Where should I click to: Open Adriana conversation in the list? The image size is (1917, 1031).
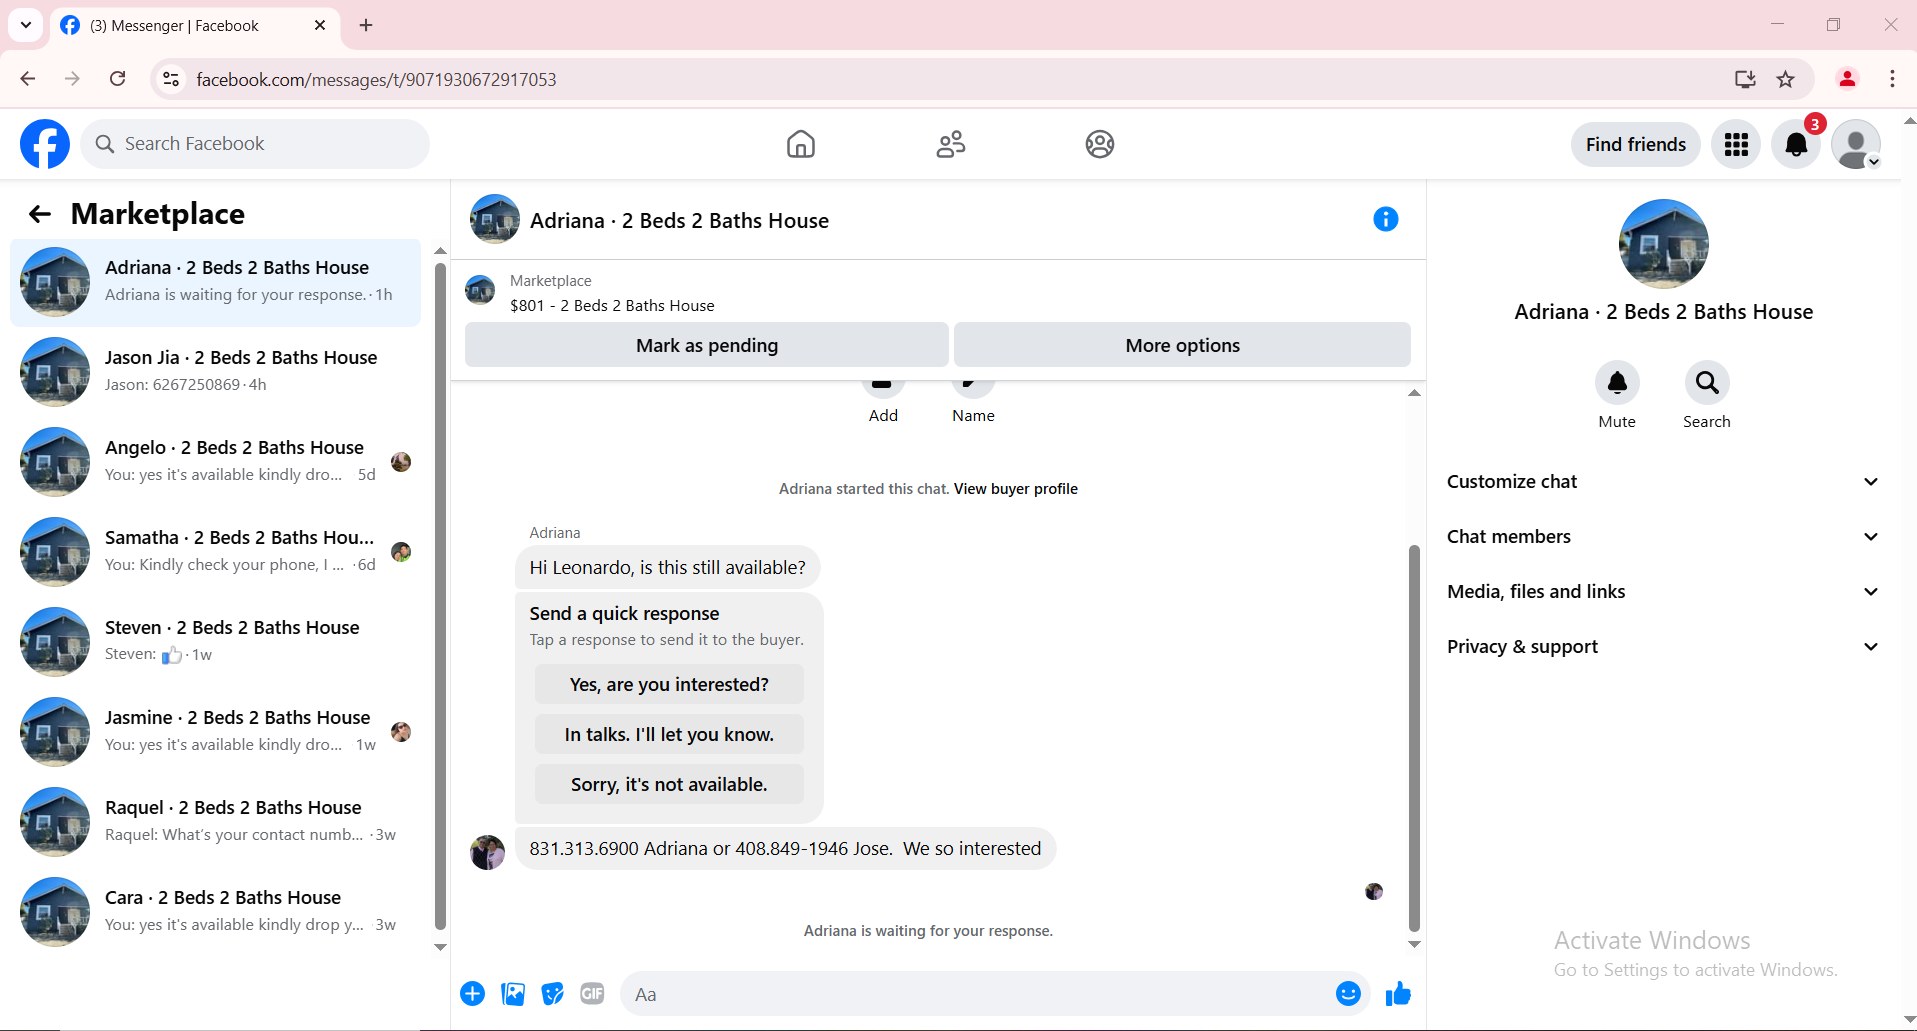tap(215, 282)
